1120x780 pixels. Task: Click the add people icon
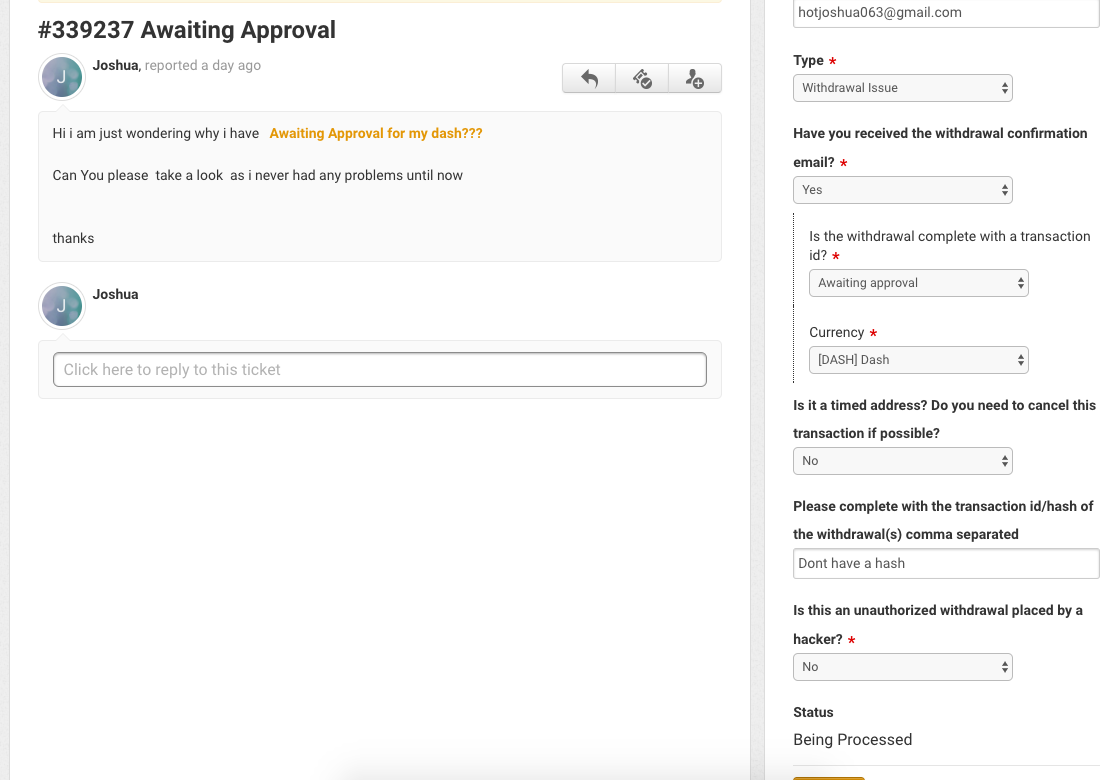pos(695,79)
